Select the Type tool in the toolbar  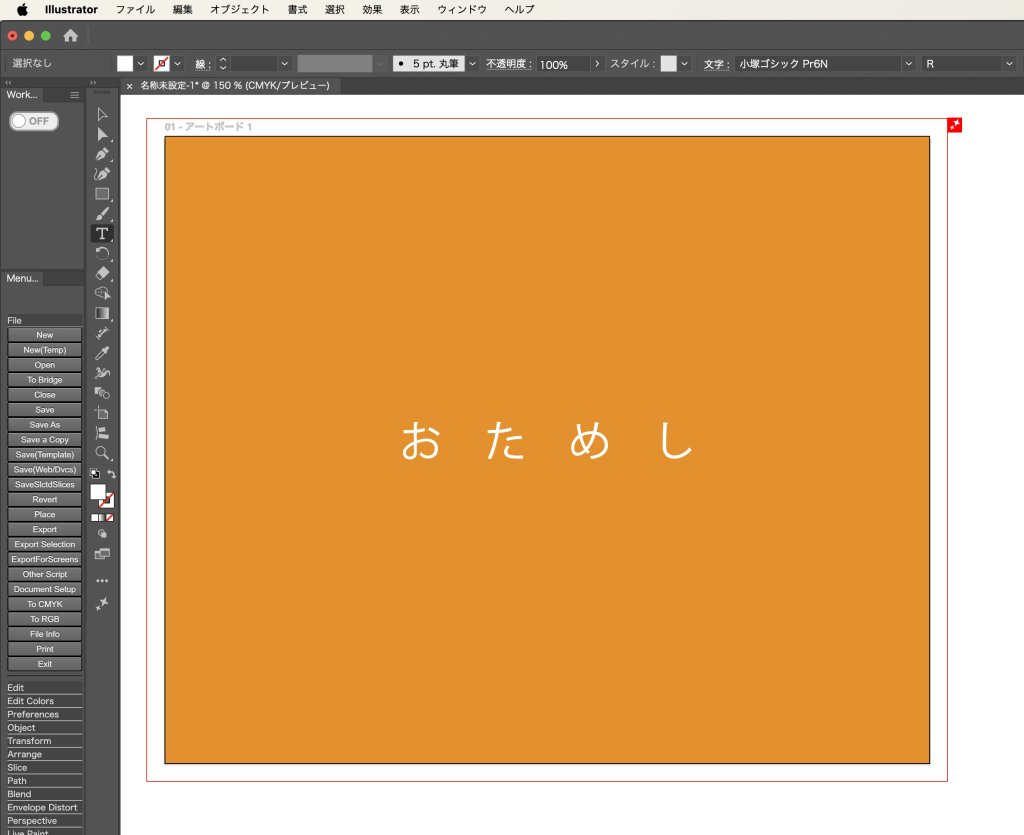[x=102, y=233]
